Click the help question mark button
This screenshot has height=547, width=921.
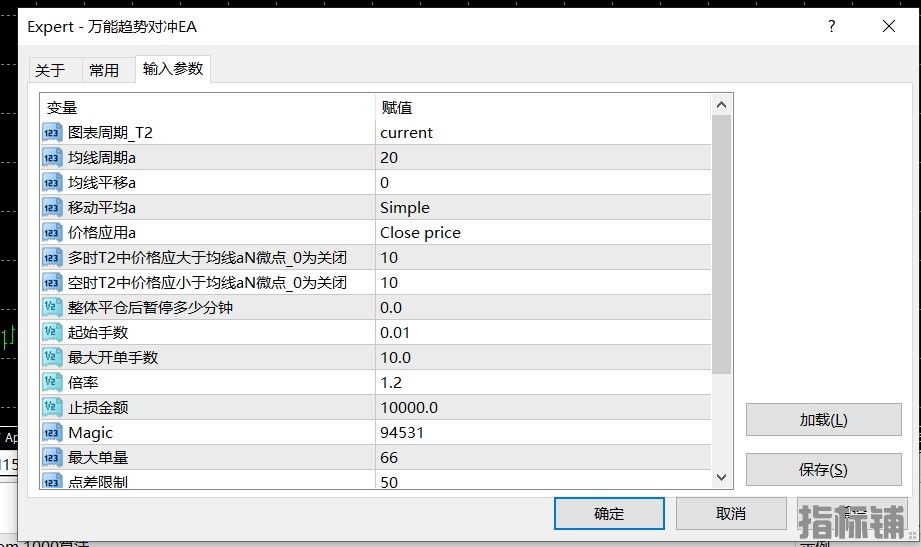pos(831,27)
